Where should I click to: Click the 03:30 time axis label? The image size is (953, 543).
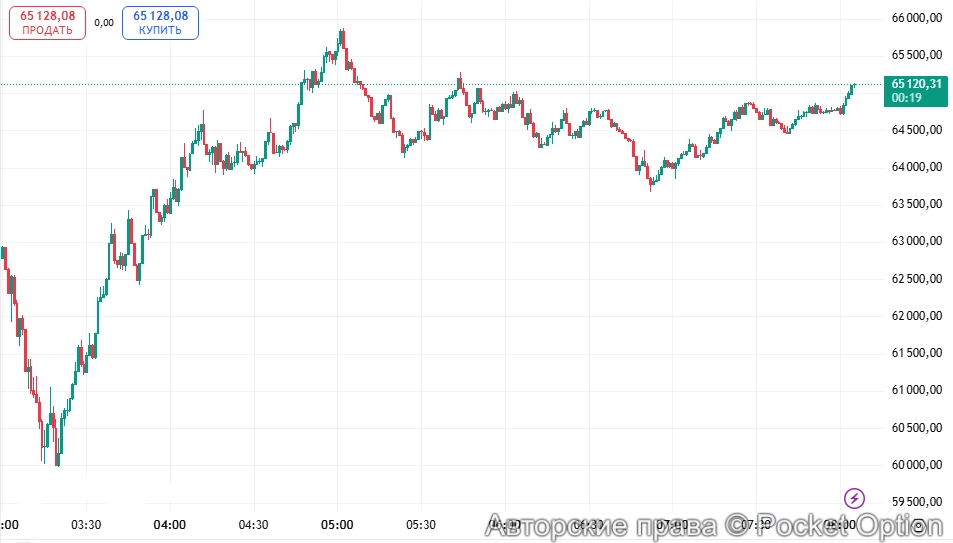[86, 524]
